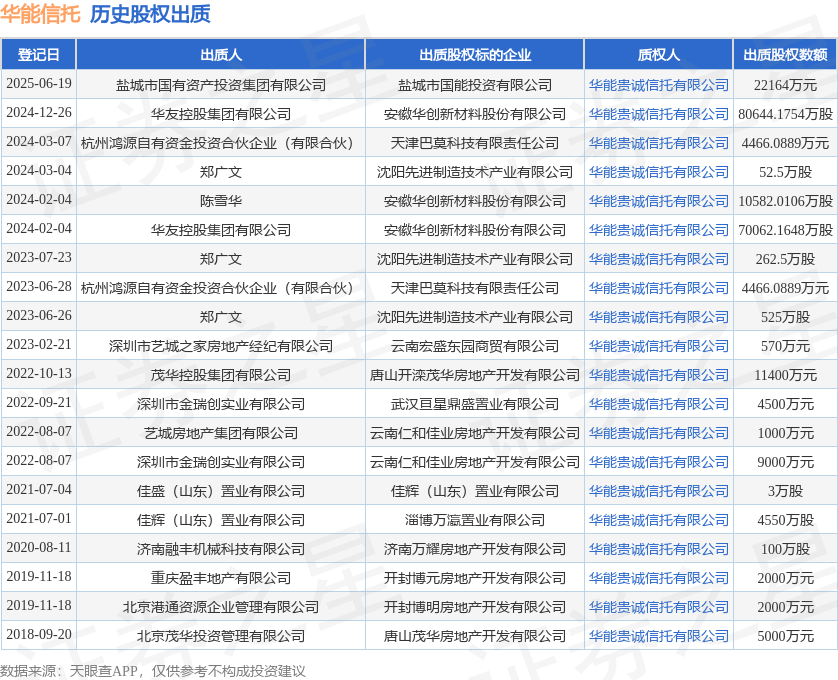Open 华能贵诚信托有限公司 link in 2020-08-11 row
This screenshot has width=838, height=680.
point(658,549)
